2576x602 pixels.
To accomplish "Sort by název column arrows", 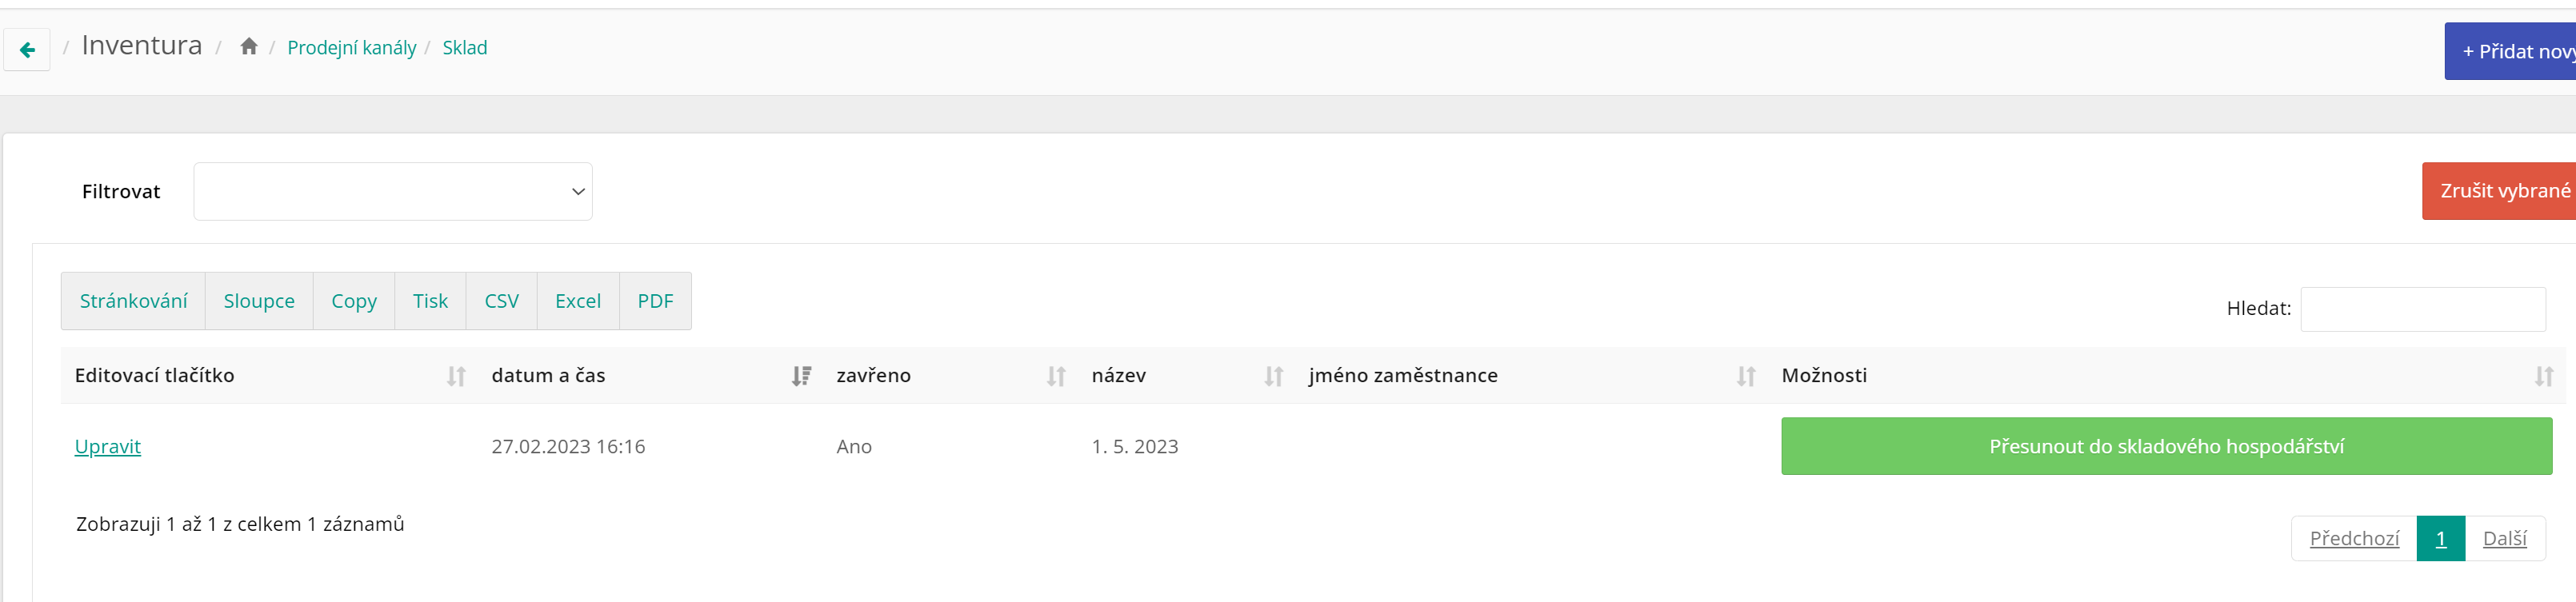I will pos(1273,376).
